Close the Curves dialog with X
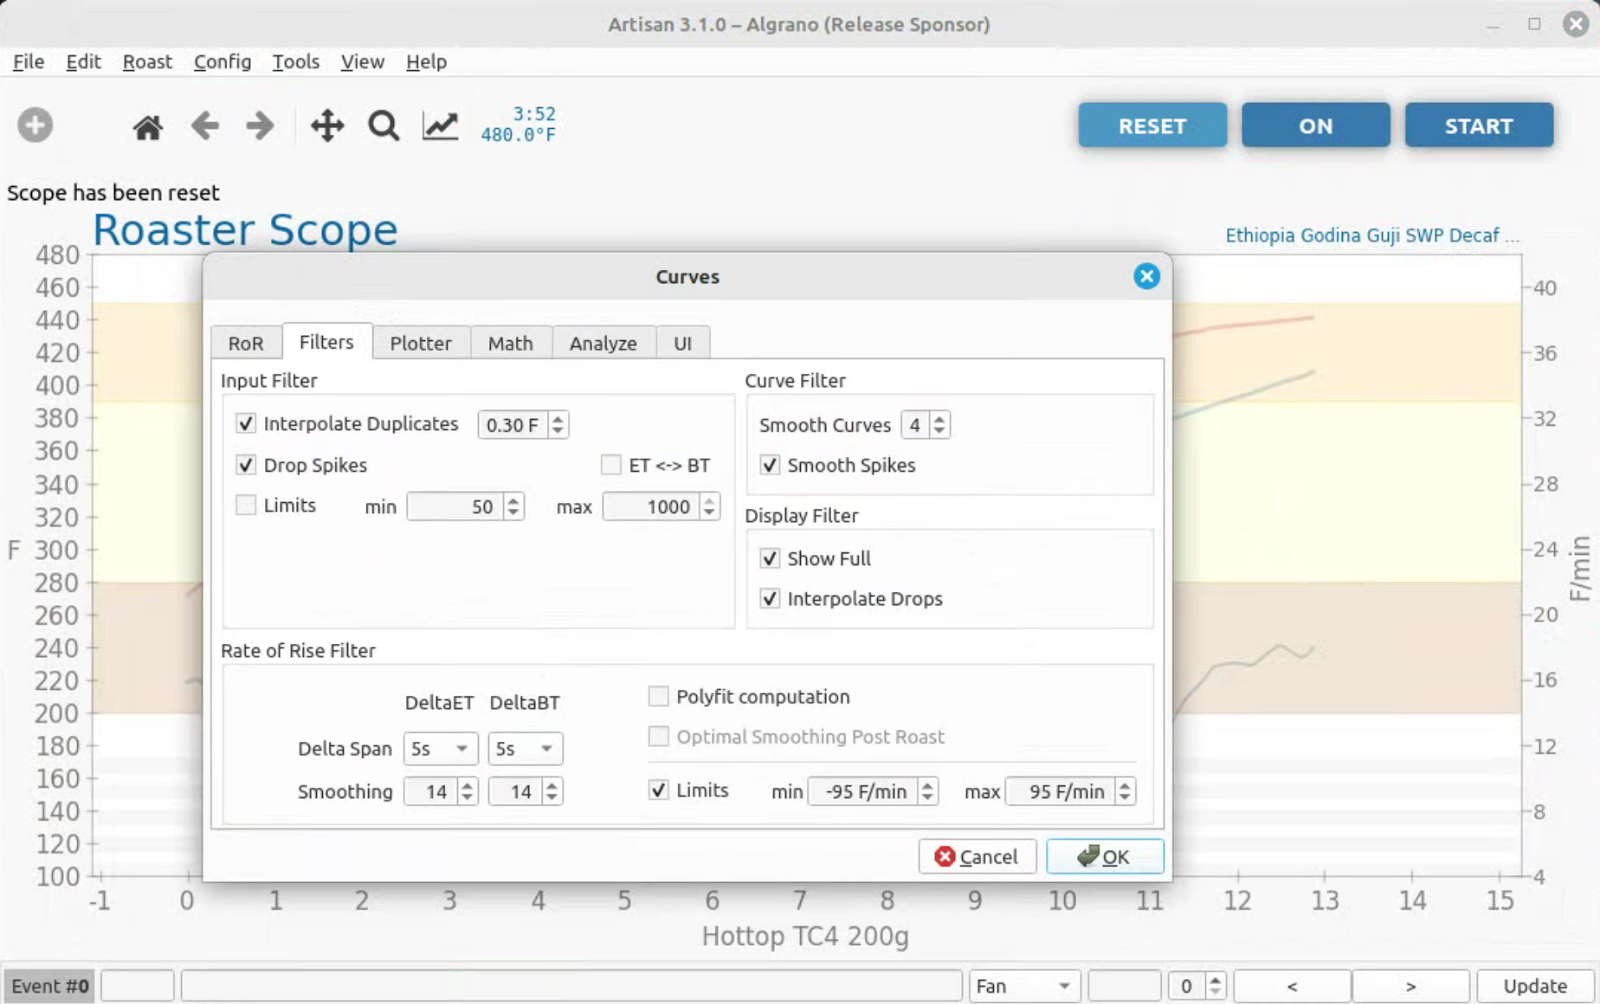The height and width of the screenshot is (1004, 1600). 1146,277
